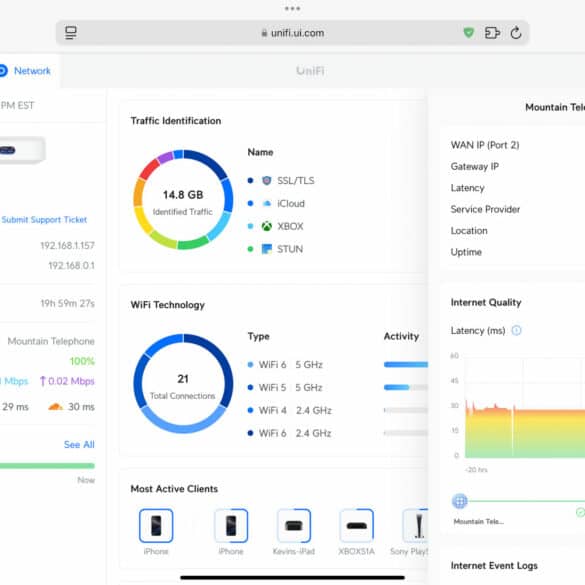Click the WiFi 4 2.4 GHz activity bar
The image size is (585, 585).
coord(406,410)
